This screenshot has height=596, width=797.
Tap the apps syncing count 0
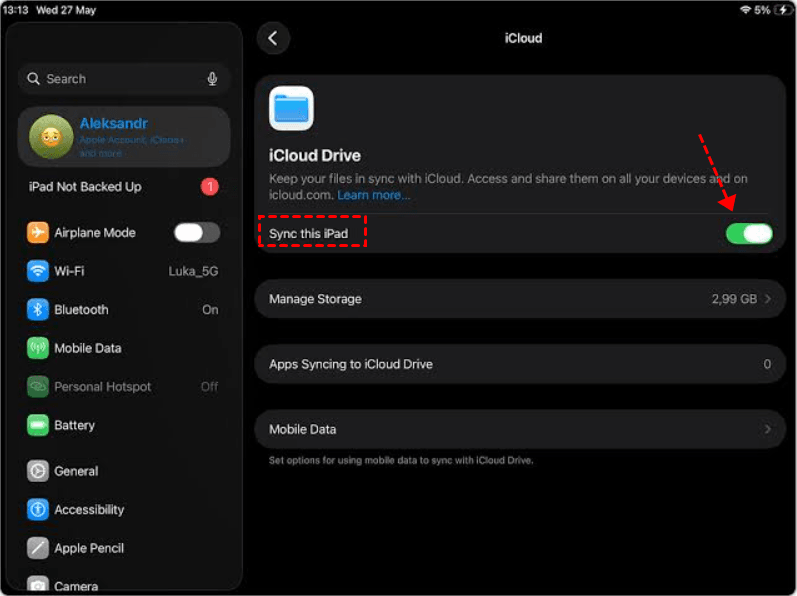tap(767, 364)
